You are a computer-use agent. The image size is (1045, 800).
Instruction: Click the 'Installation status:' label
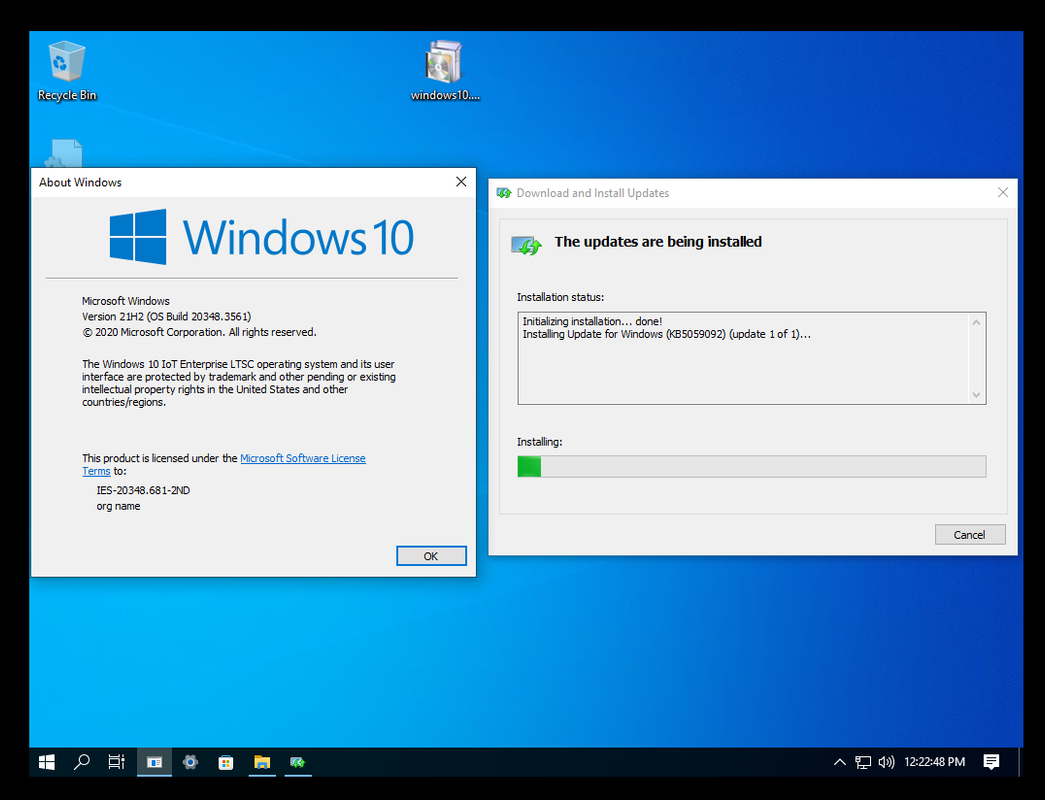(560, 297)
